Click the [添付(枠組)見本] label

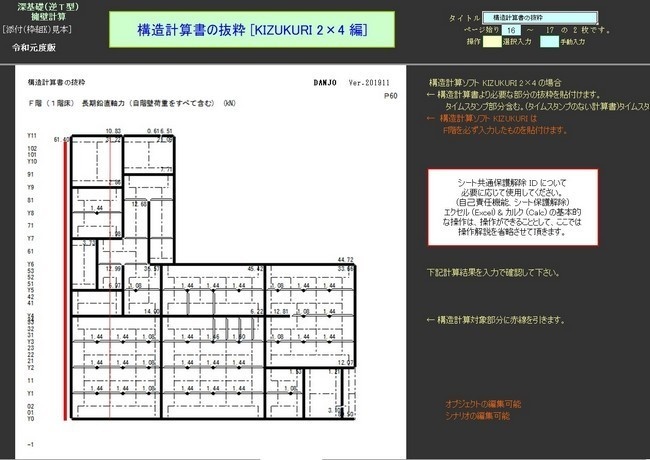click(37, 29)
